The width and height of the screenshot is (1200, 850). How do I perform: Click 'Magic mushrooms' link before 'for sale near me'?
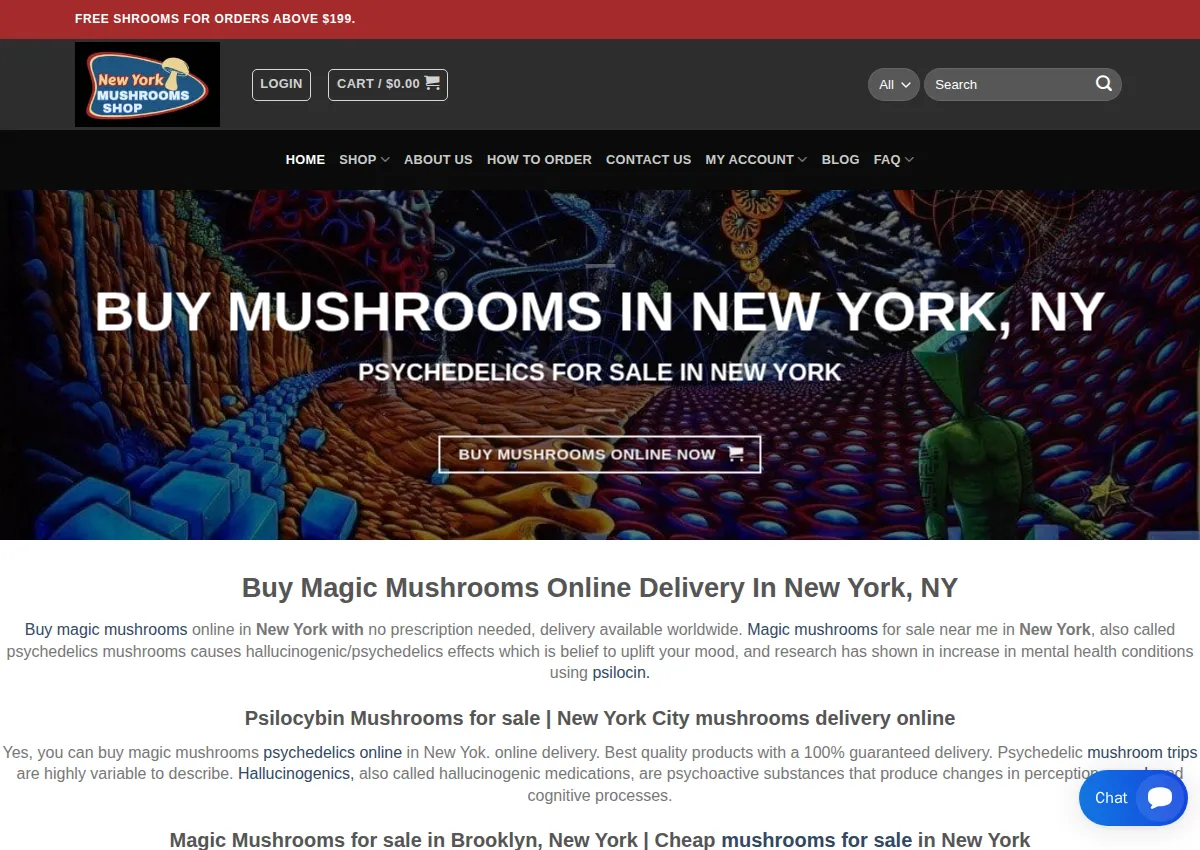[813, 629]
